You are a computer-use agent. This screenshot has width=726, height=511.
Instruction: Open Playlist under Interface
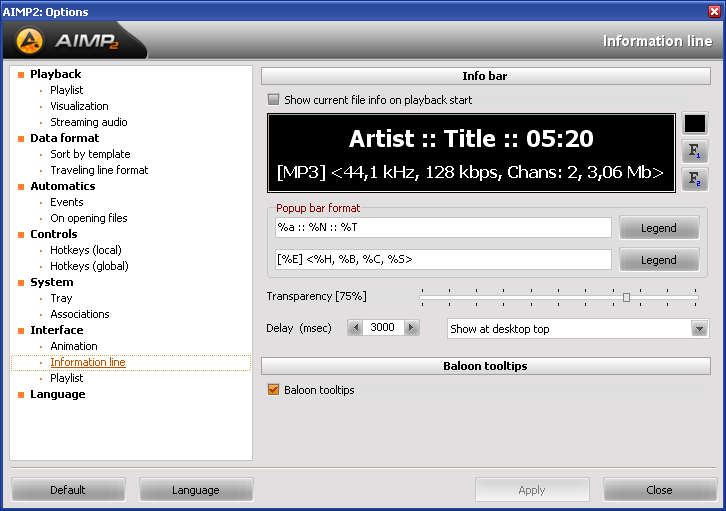[x=67, y=378]
